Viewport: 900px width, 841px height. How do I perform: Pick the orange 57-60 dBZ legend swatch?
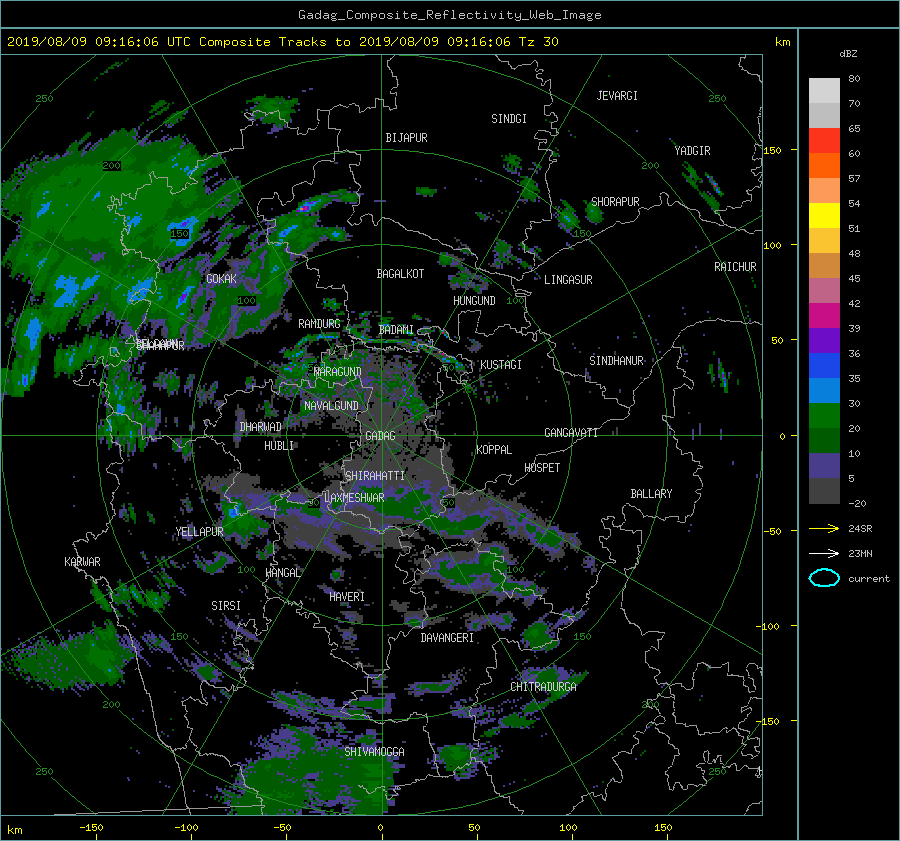pos(824,166)
